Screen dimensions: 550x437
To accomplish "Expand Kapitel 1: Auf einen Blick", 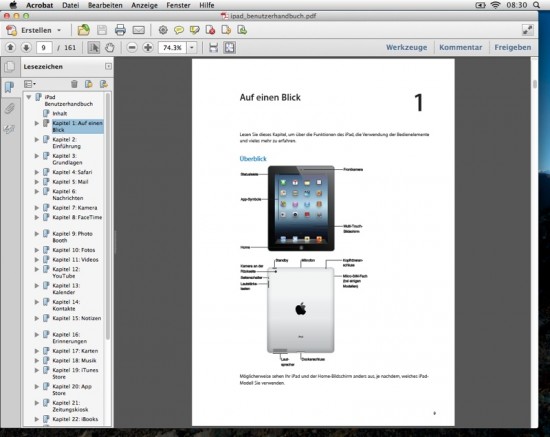I will 36,123.
